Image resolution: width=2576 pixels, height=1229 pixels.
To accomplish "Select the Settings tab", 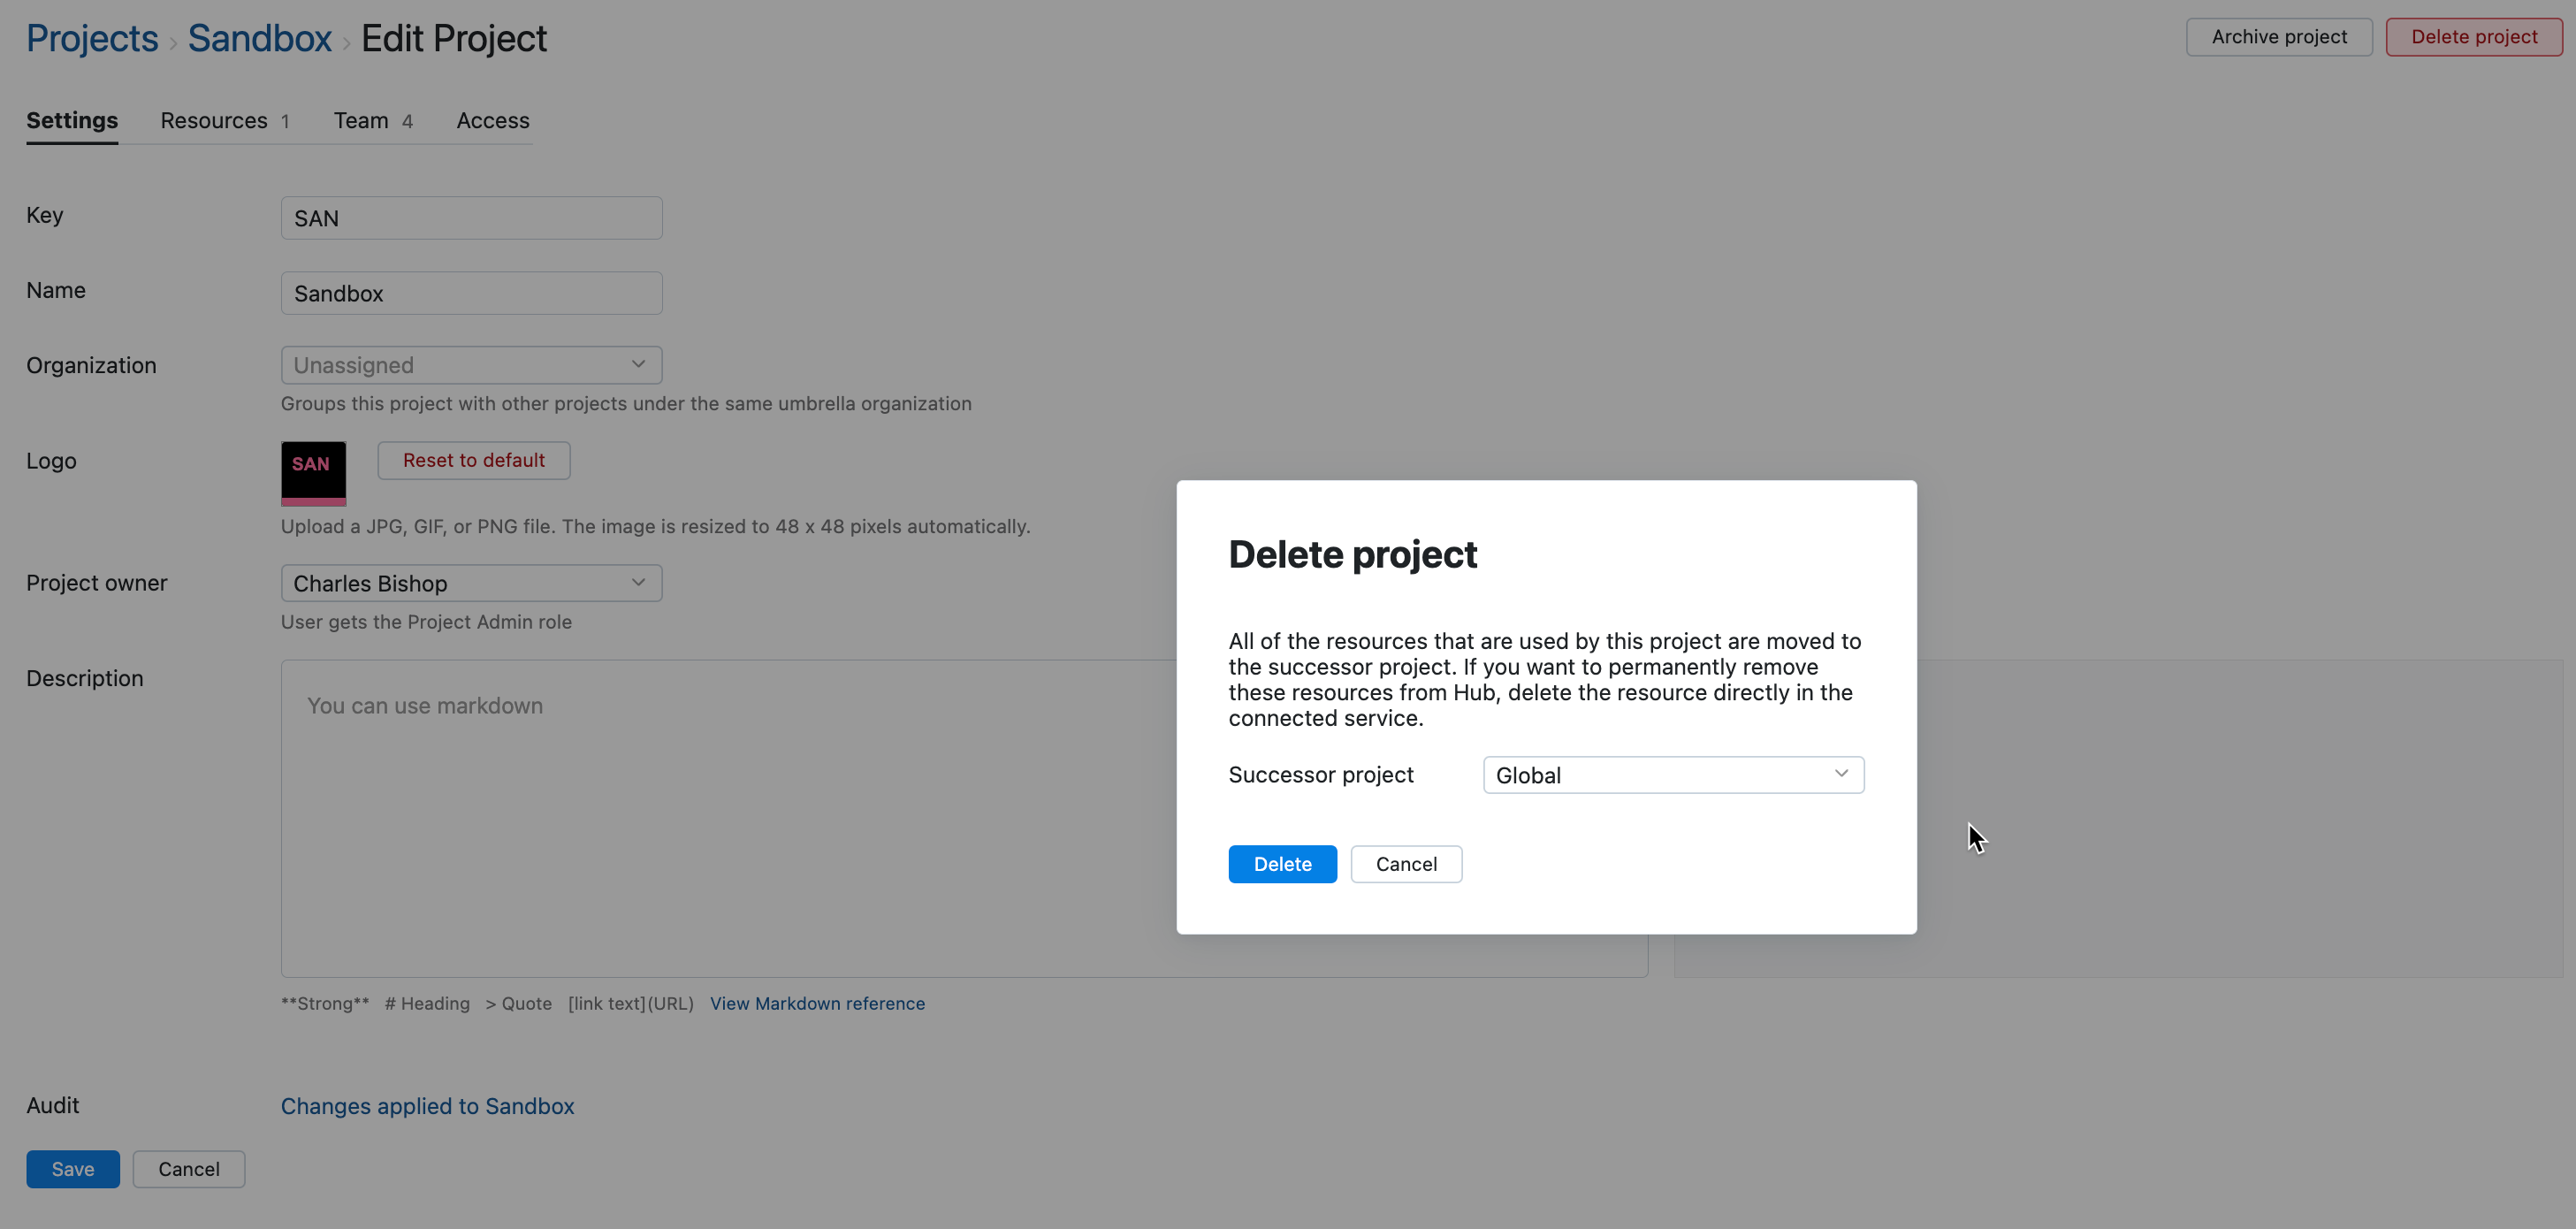I will tap(72, 121).
